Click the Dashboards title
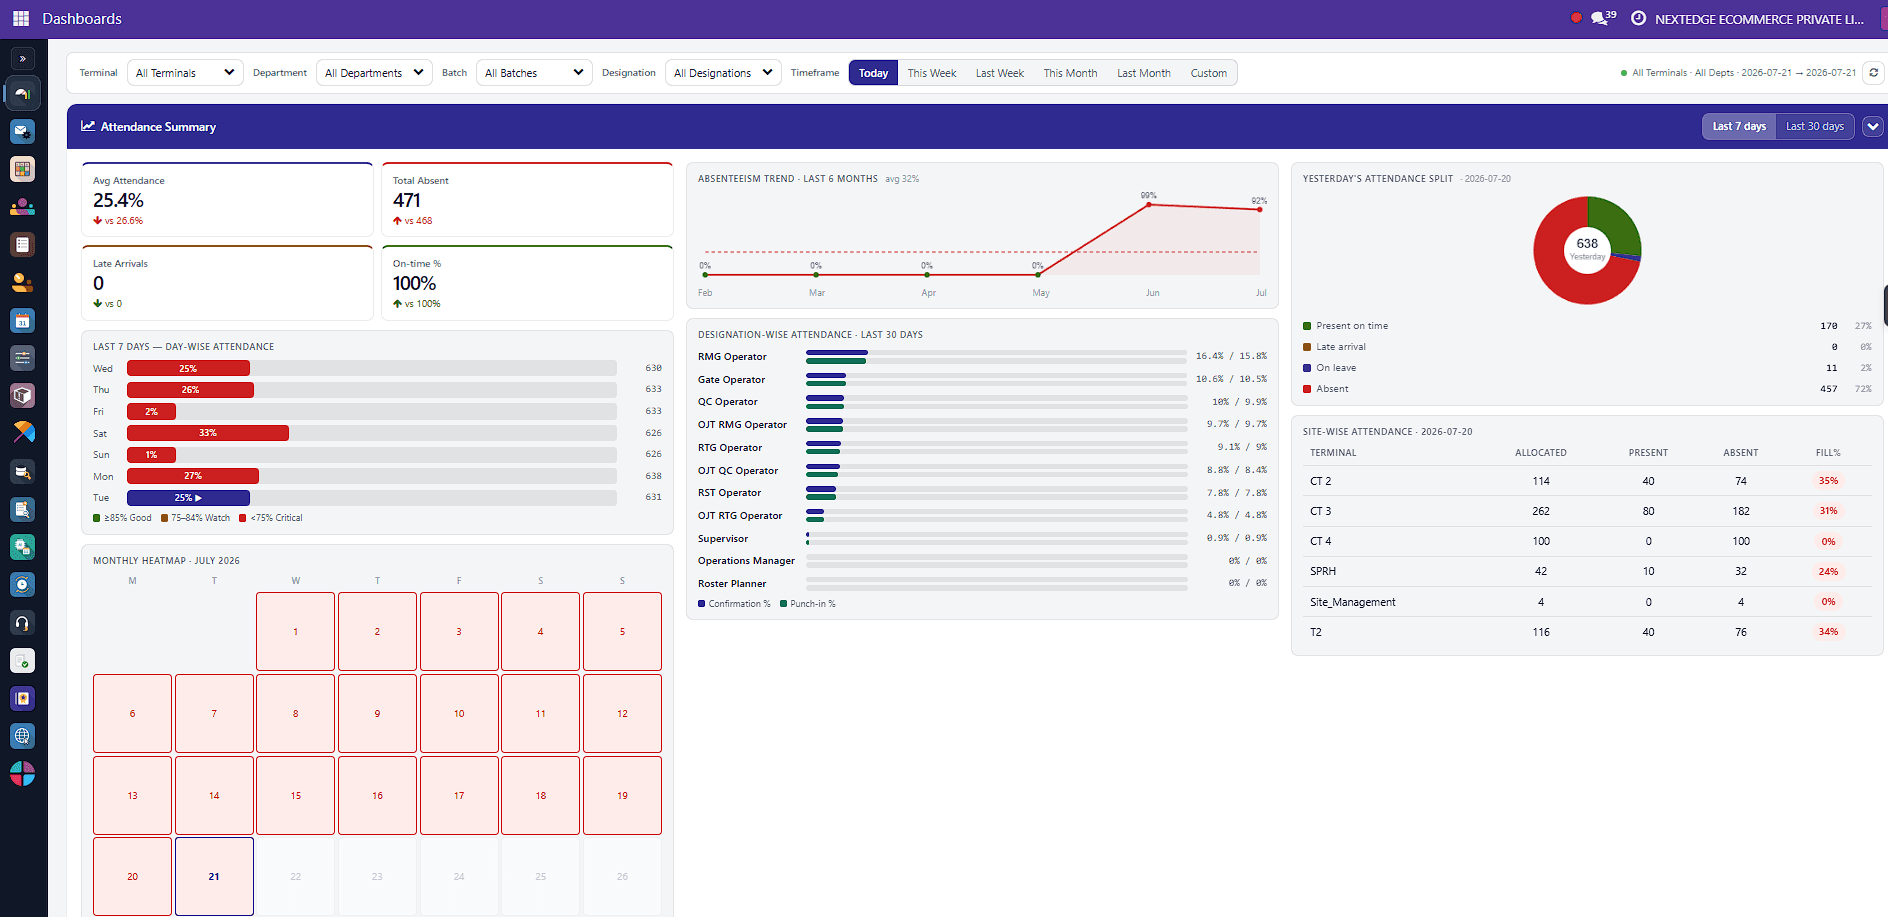1888x917 pixels. click(82, 19)
